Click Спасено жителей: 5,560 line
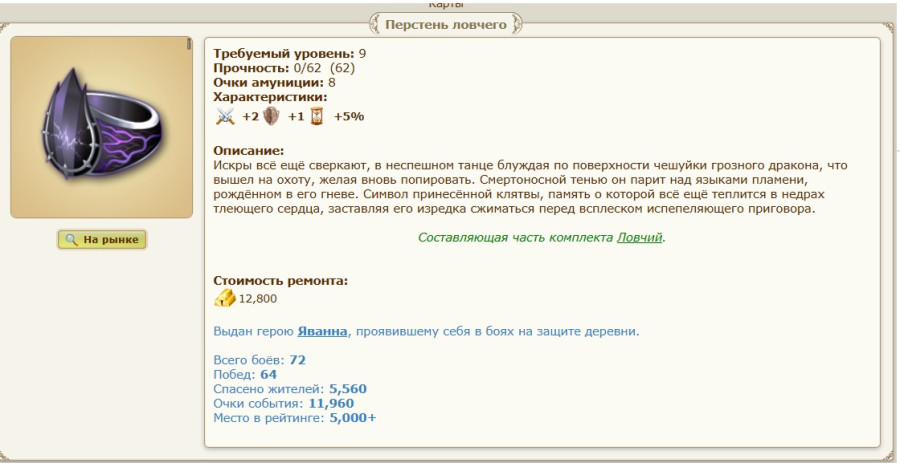Image resolution: width=900 pixels, height=463 pixels. pos(290,389)
